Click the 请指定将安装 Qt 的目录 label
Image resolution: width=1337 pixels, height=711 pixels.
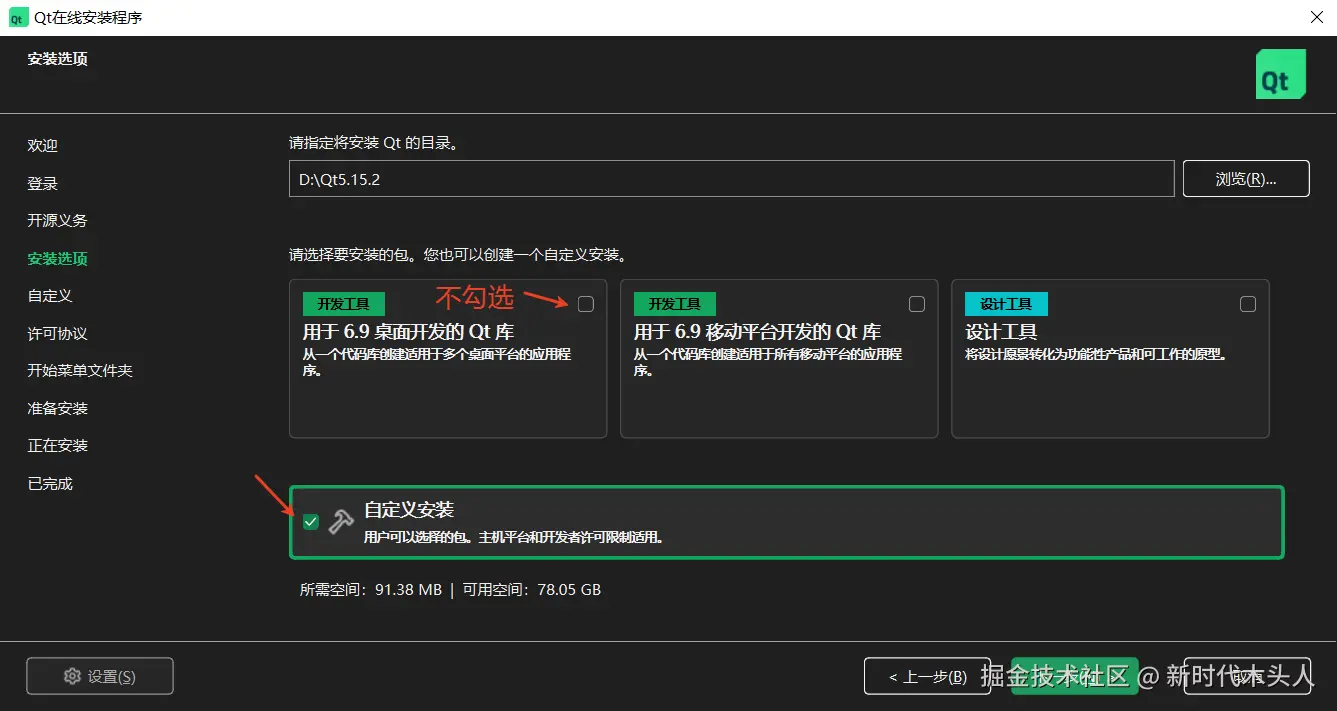click(x=374, y=143)
